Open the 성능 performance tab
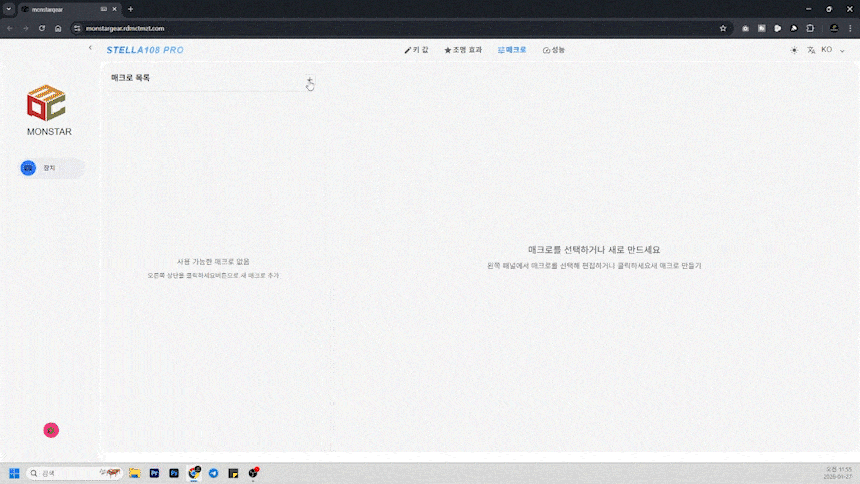The height and width of the screenshot is (484, 860). tap(554, 49)
